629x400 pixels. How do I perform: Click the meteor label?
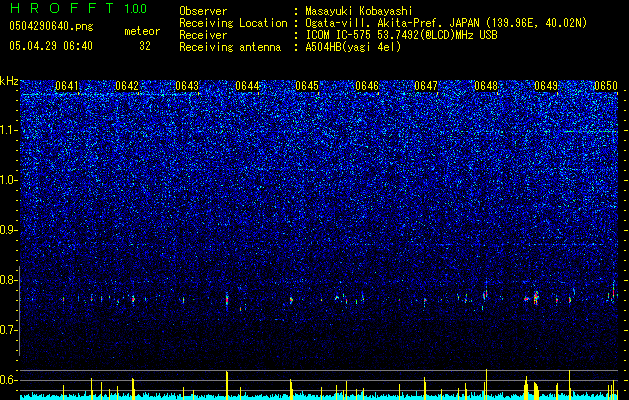tap(142, 31)
